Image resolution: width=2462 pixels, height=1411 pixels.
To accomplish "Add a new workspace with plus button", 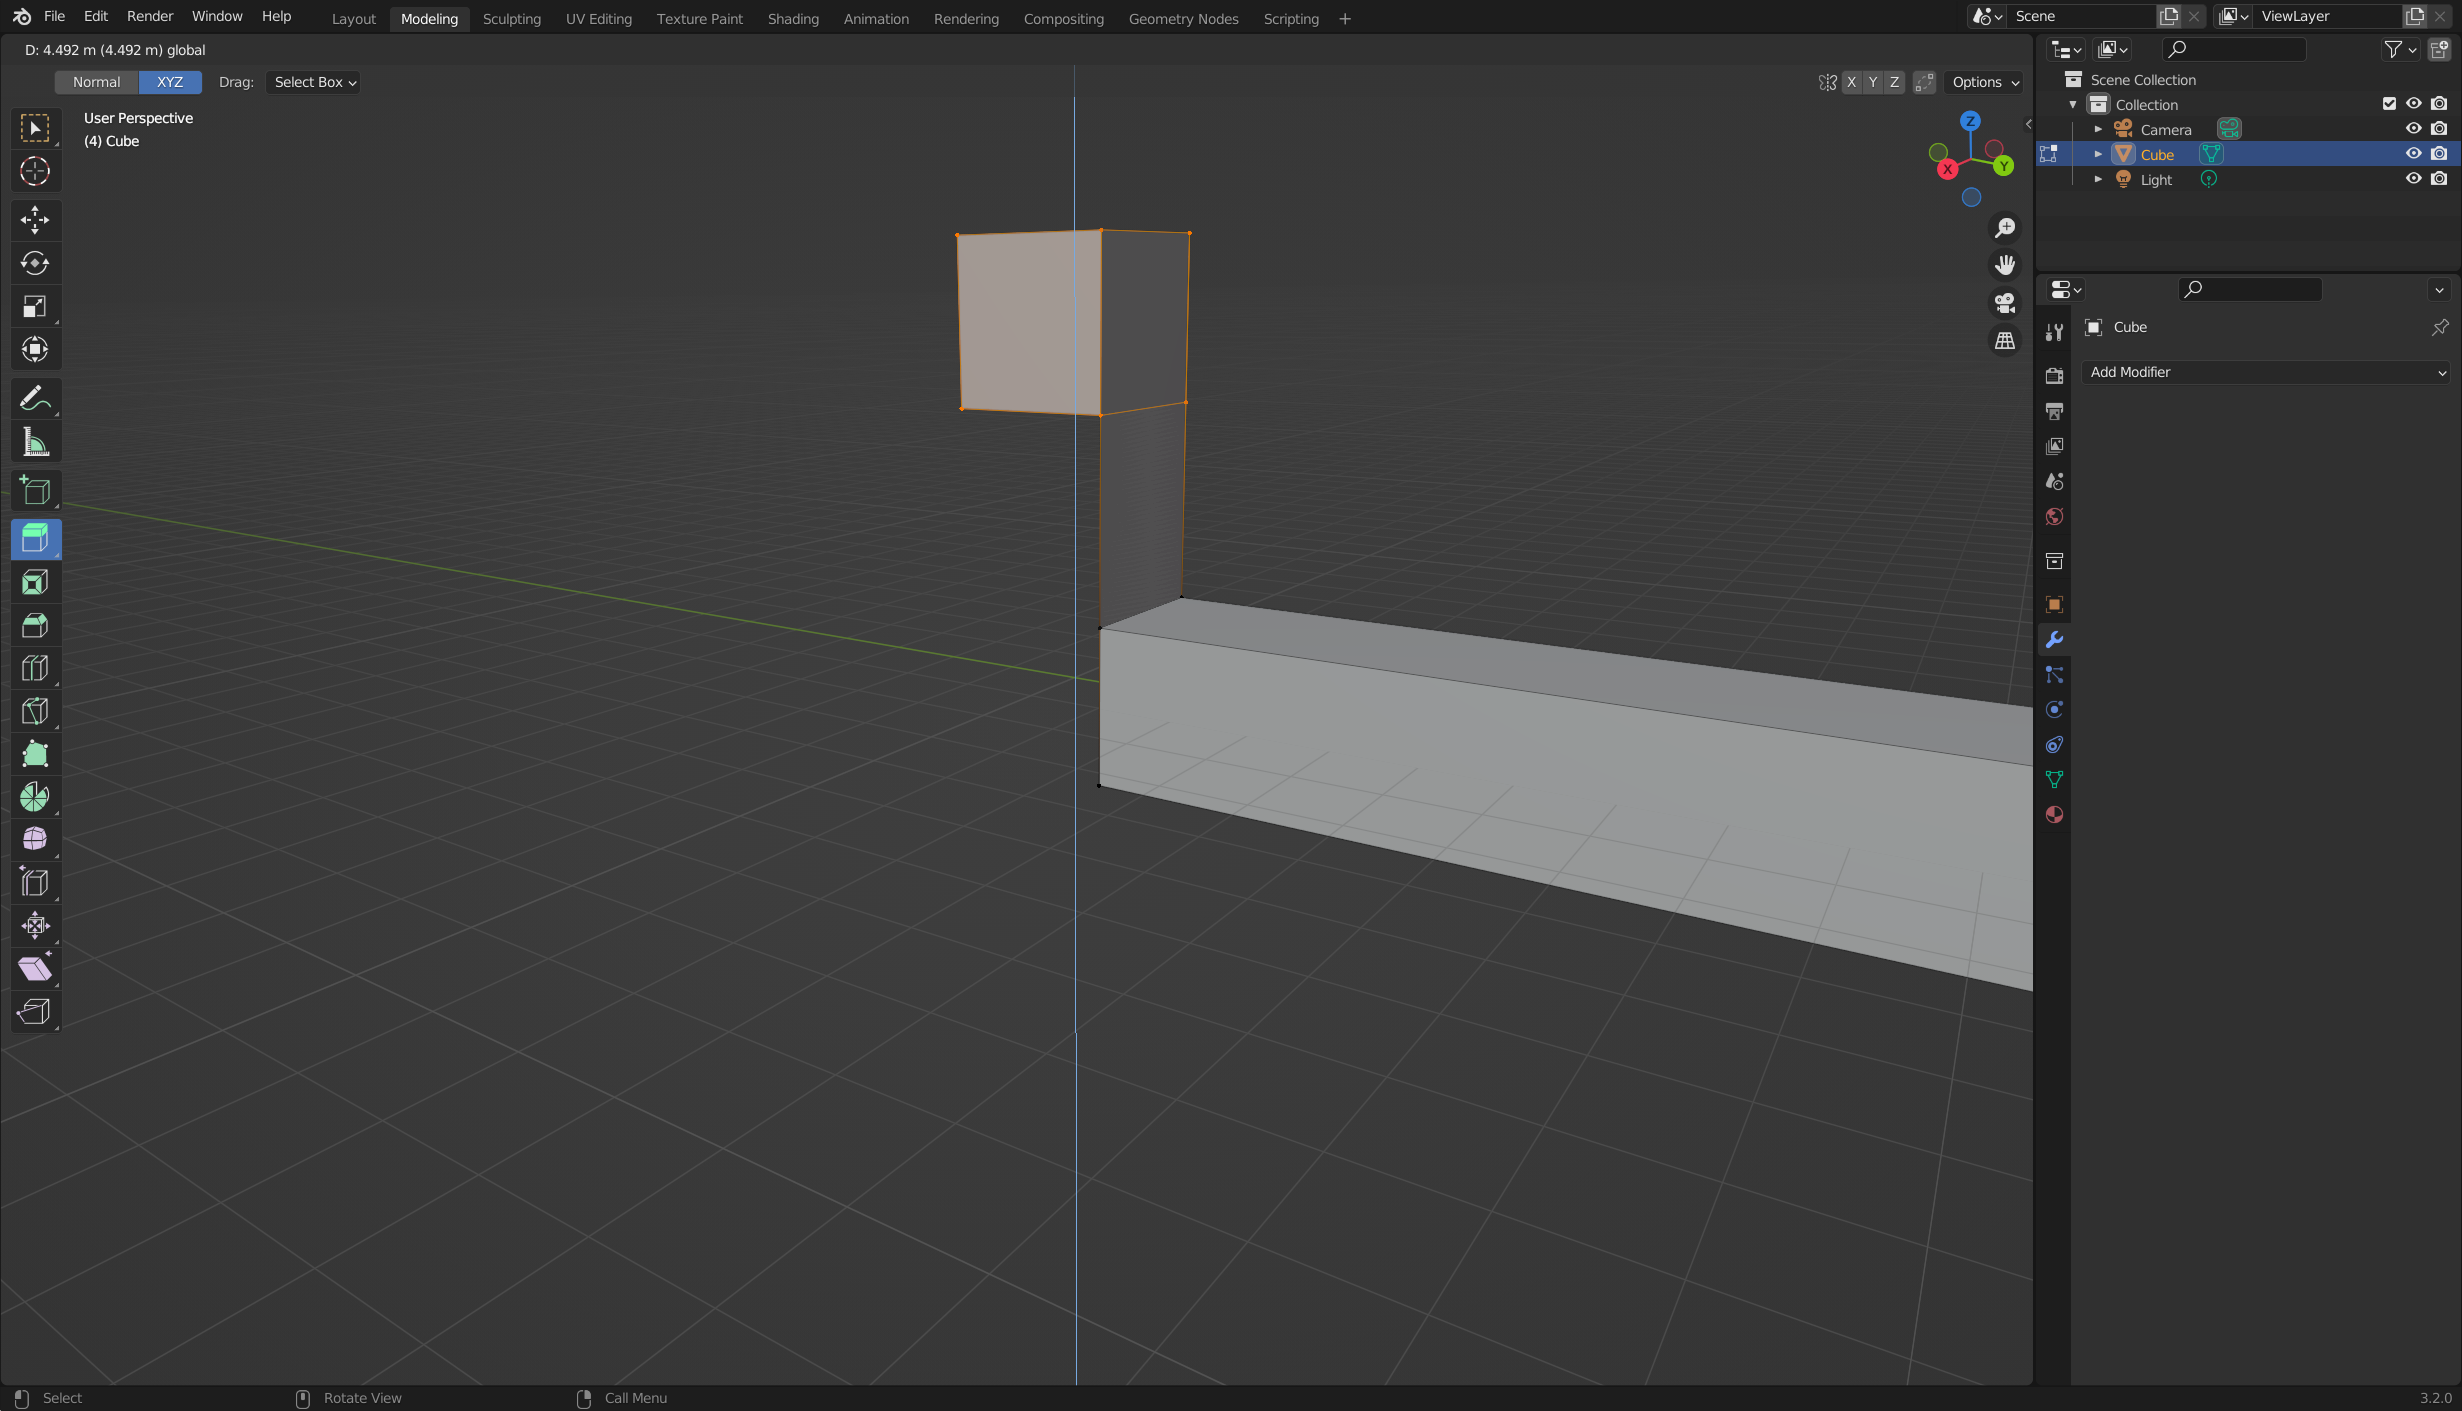I will (1345, 19).
